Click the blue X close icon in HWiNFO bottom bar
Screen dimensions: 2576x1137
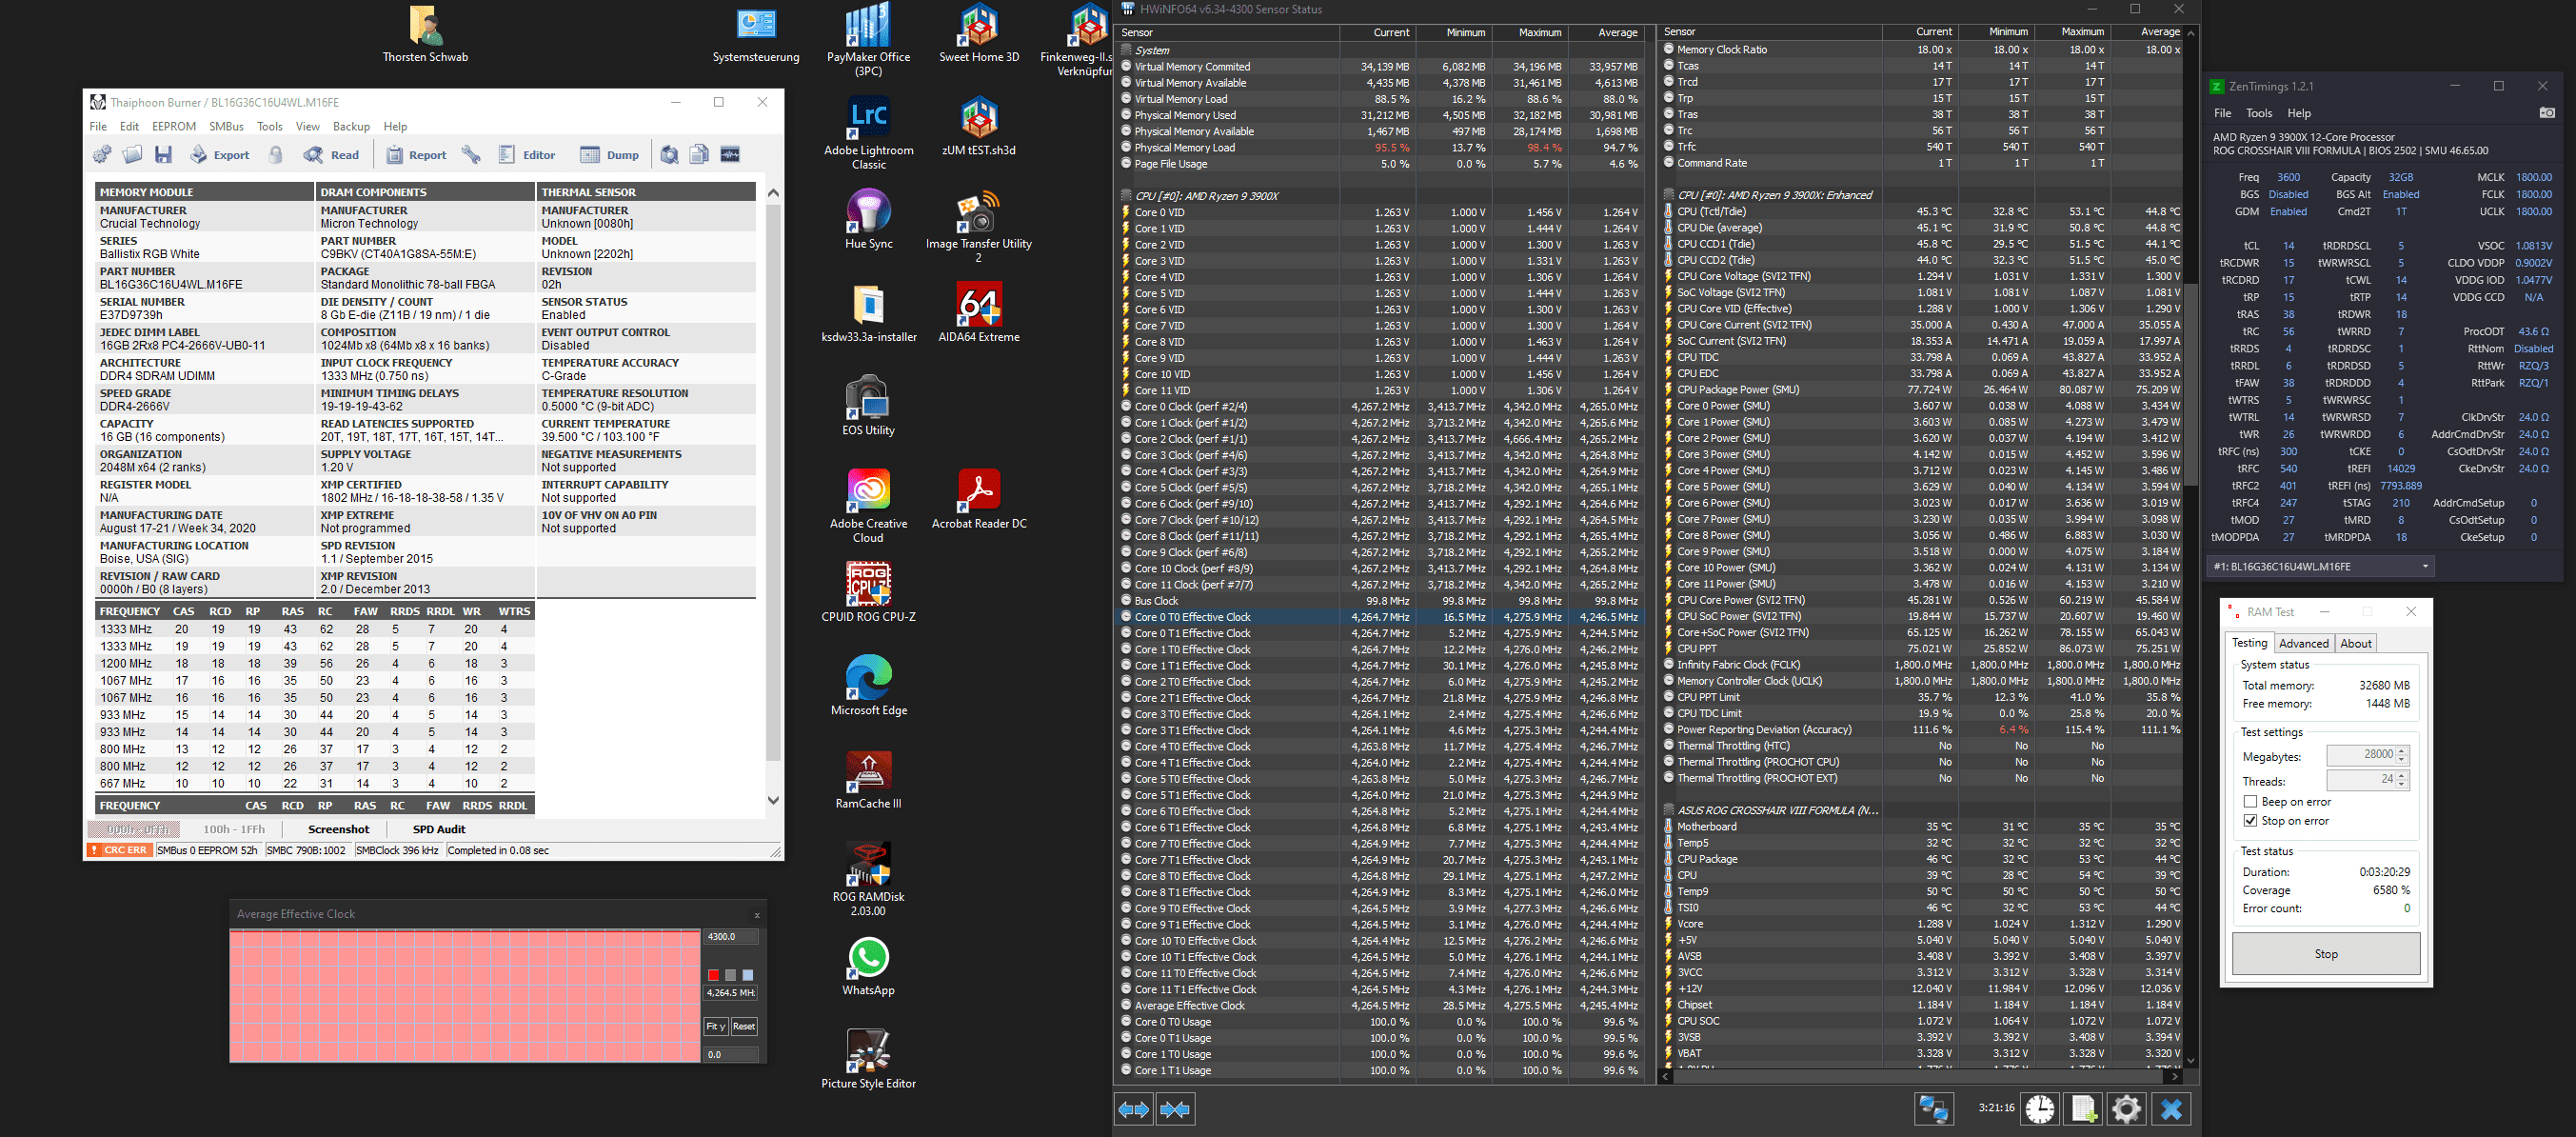(x=2171, y=1109)
